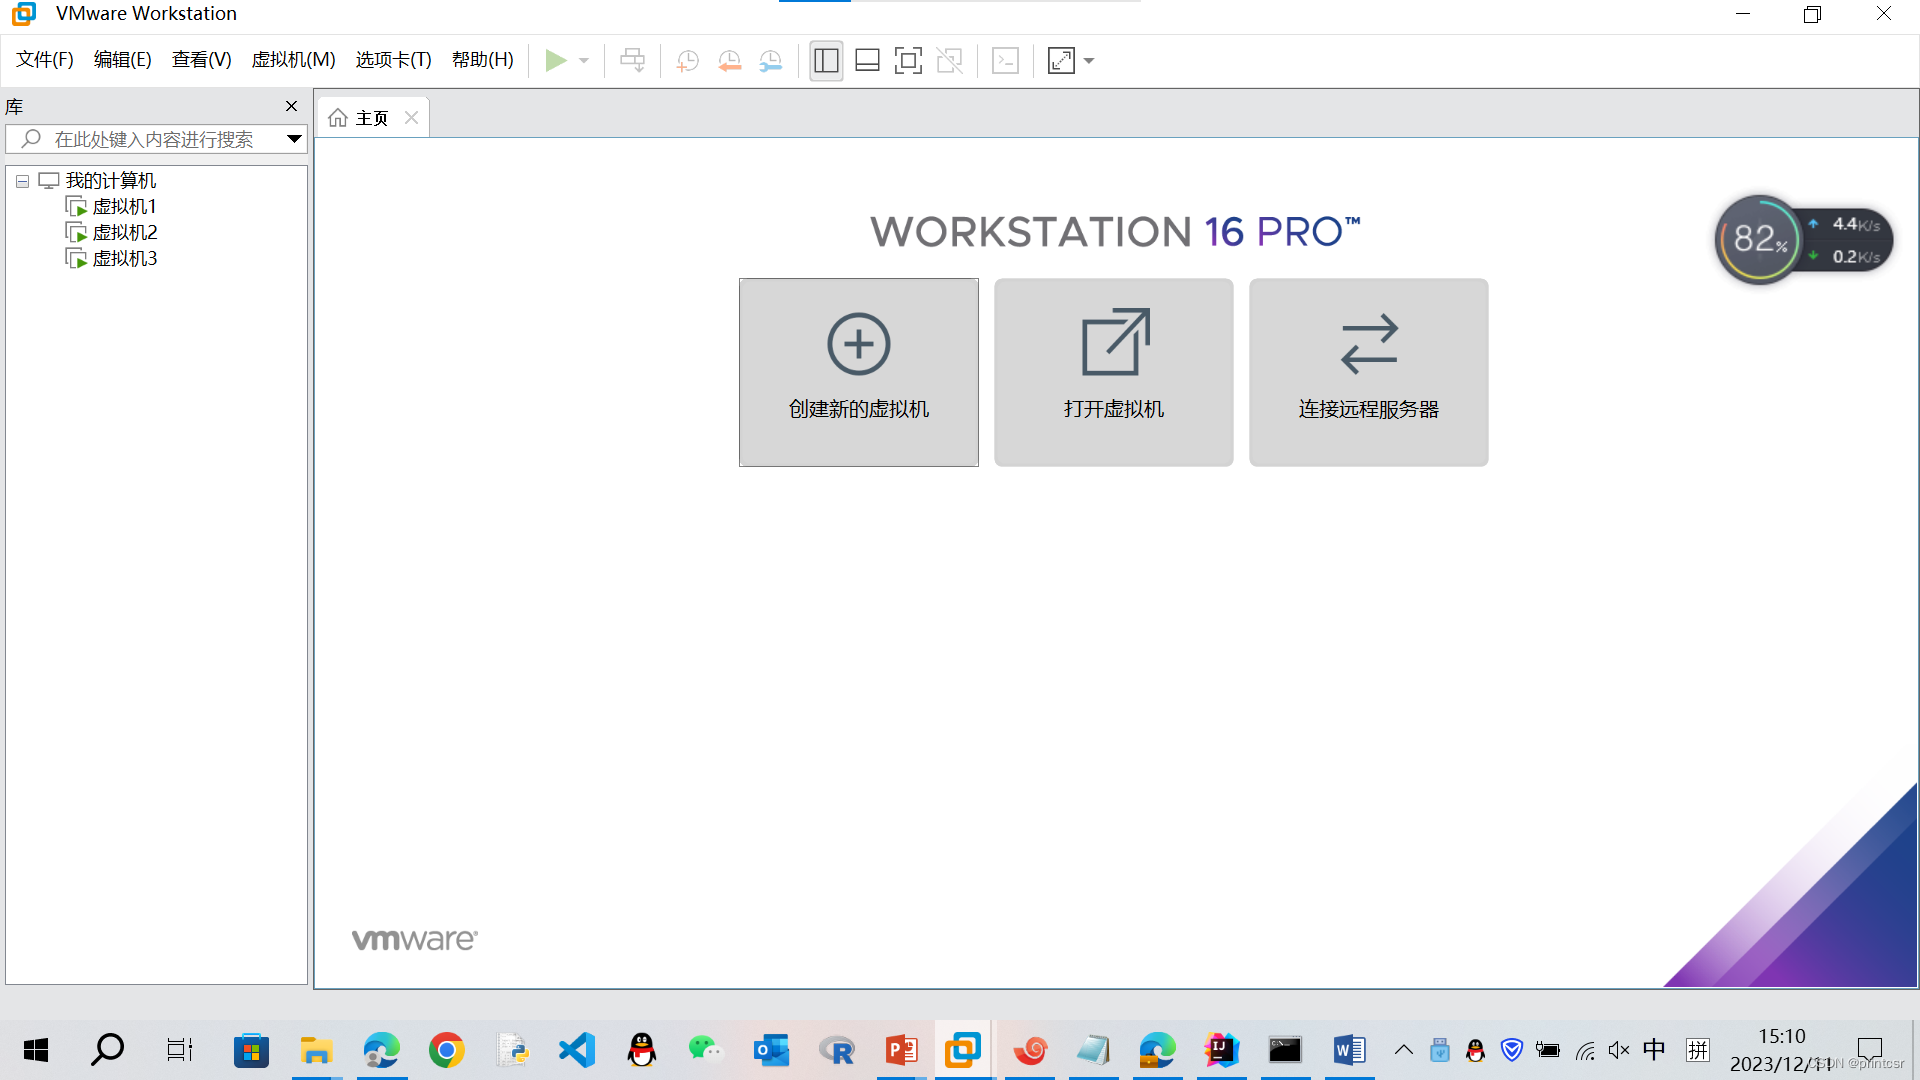1920x1080 pixels.
Task: Open the snapshot manager icon
Action: (x=770, y=61)
